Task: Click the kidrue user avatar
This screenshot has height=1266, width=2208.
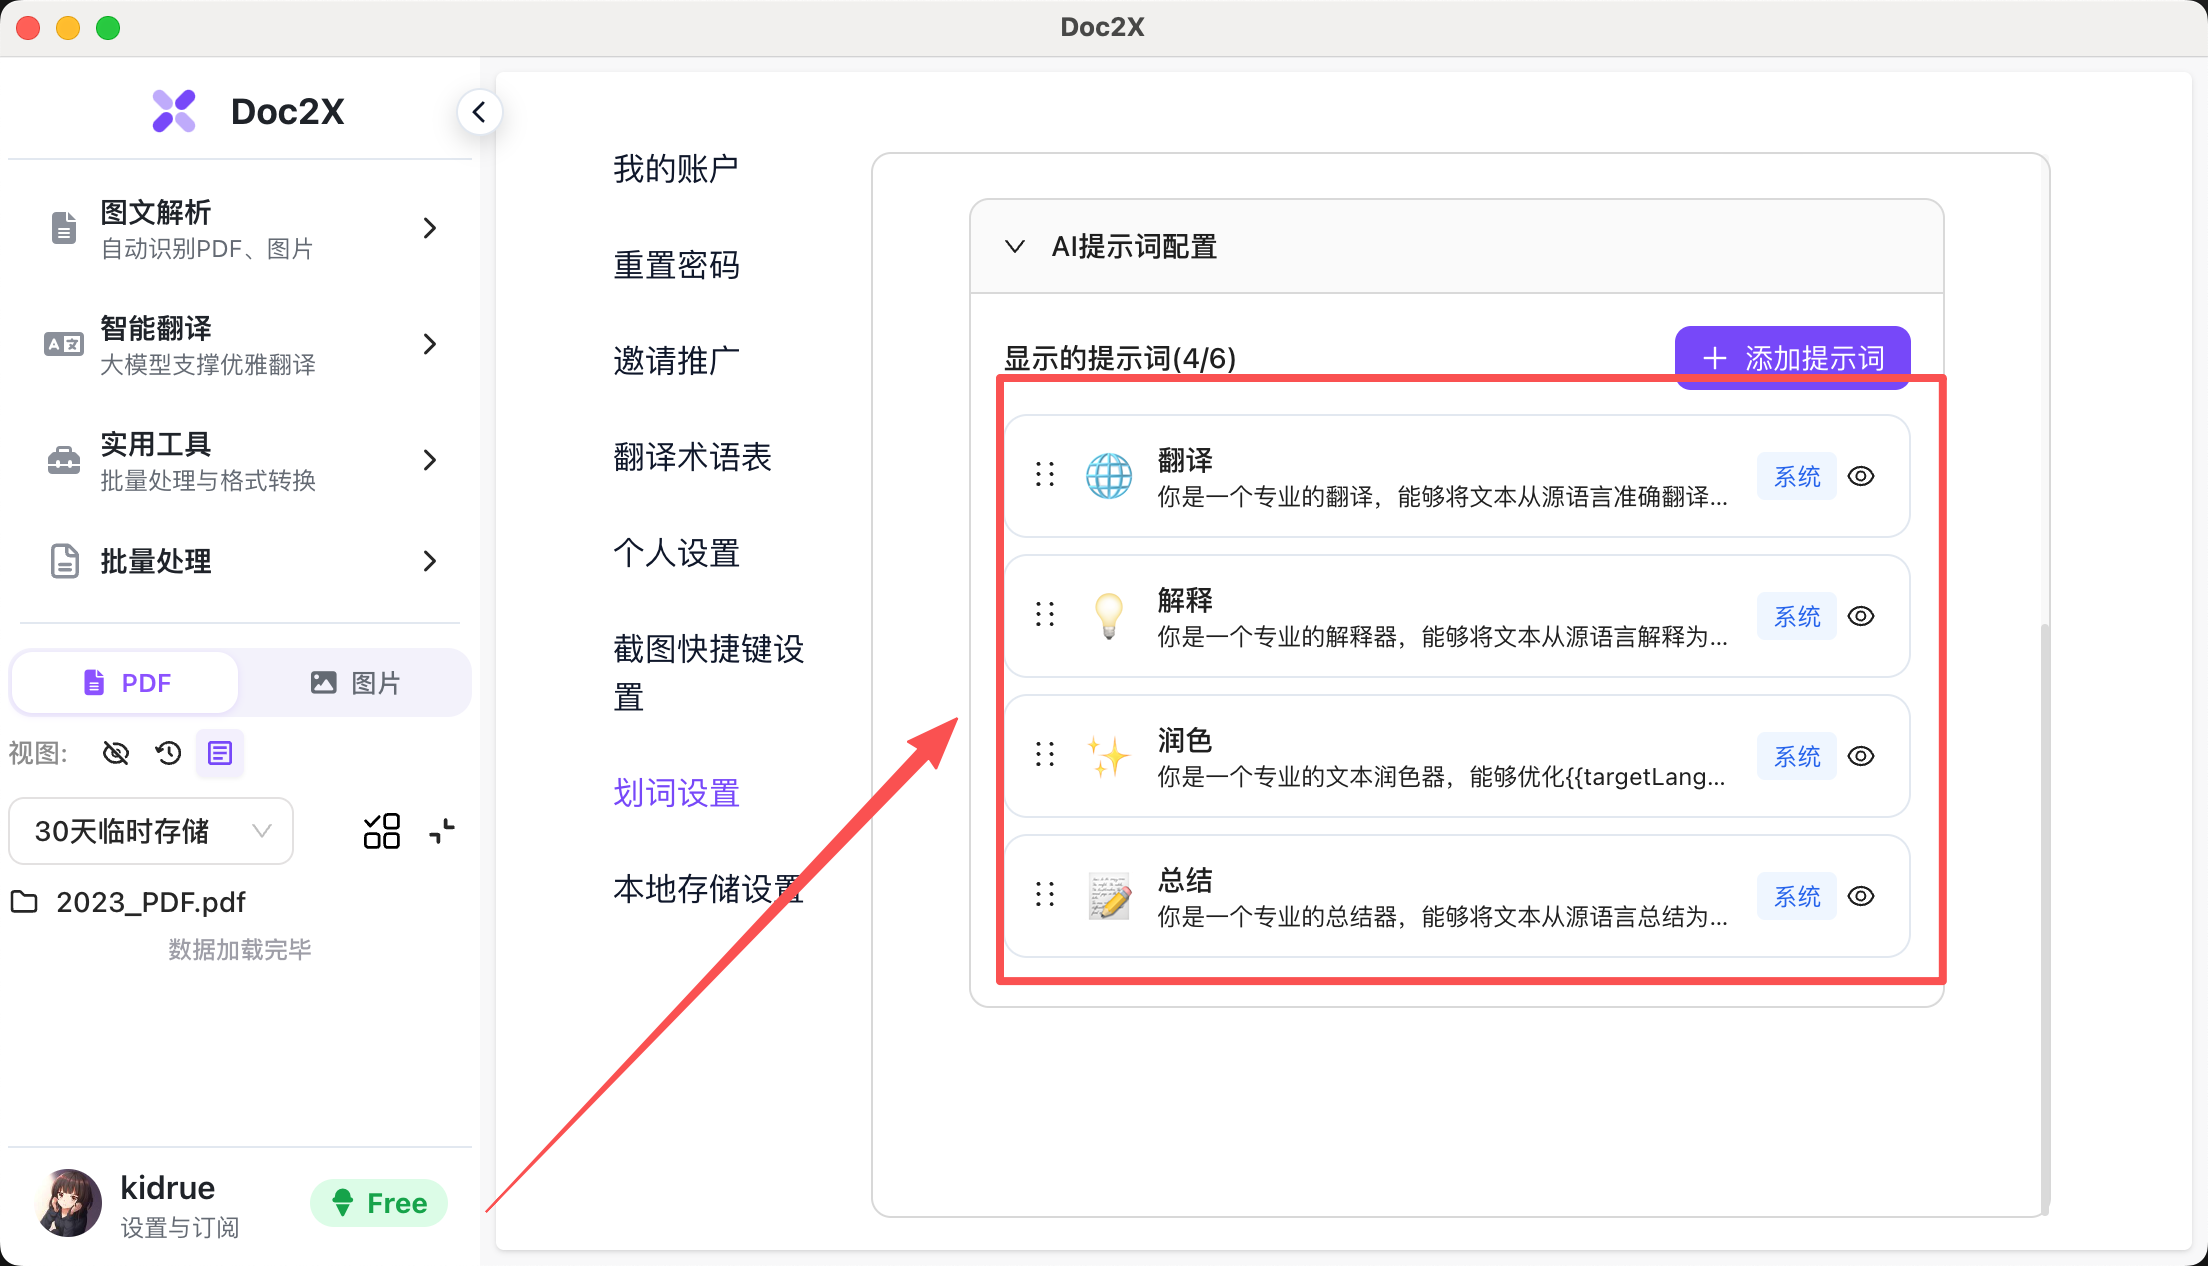Action: click(67, 1203)
